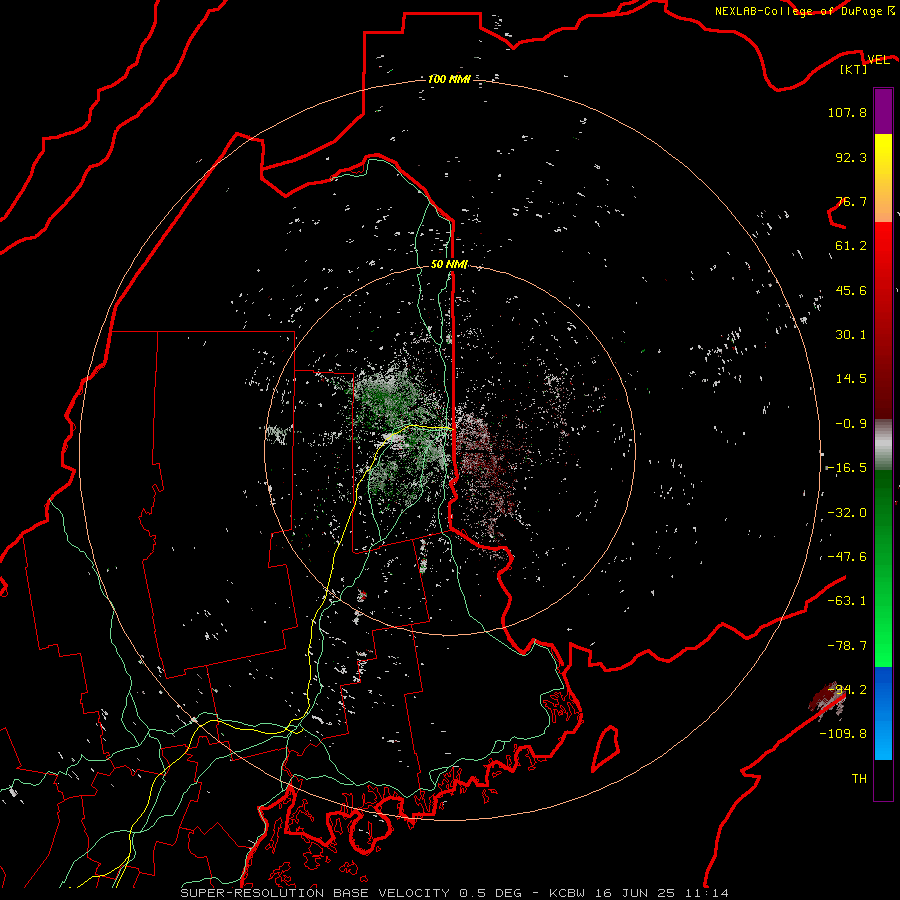Viewport: 900px width, 900px height.
Task: Click the TH label beside the scale
Action: pos(859,779)
